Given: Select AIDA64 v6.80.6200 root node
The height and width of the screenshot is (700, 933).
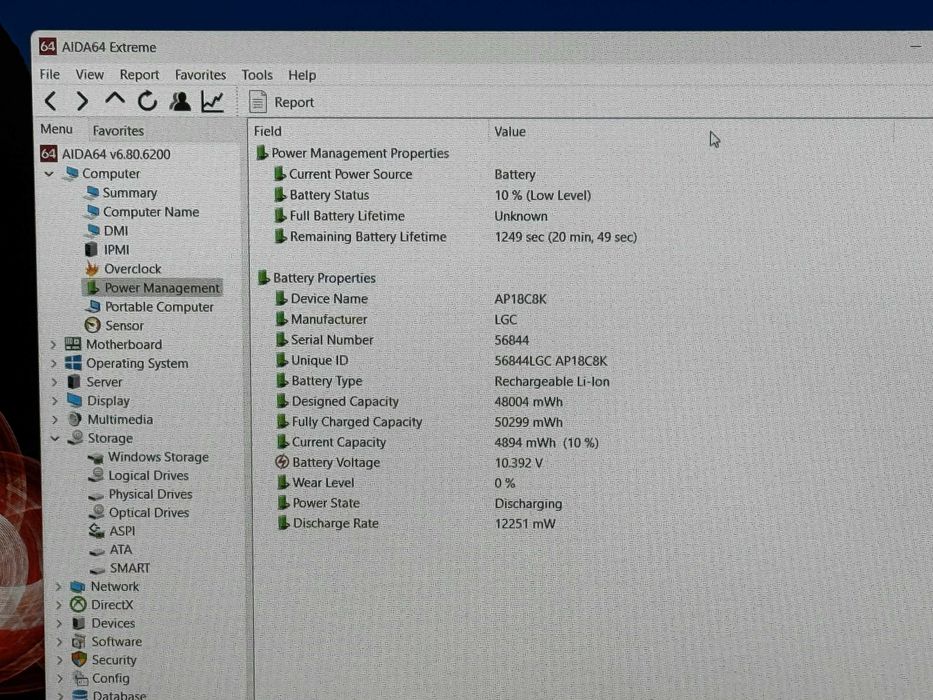Looking at the screenshot, I should [x=105, y=154].
